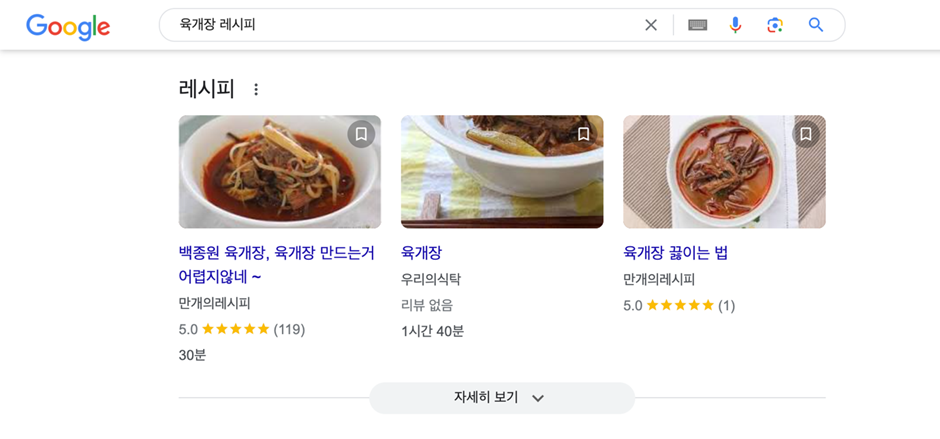Click into the 육개장 레시피 search field
This screenshot has width=940, height=439.
(400, 25)
